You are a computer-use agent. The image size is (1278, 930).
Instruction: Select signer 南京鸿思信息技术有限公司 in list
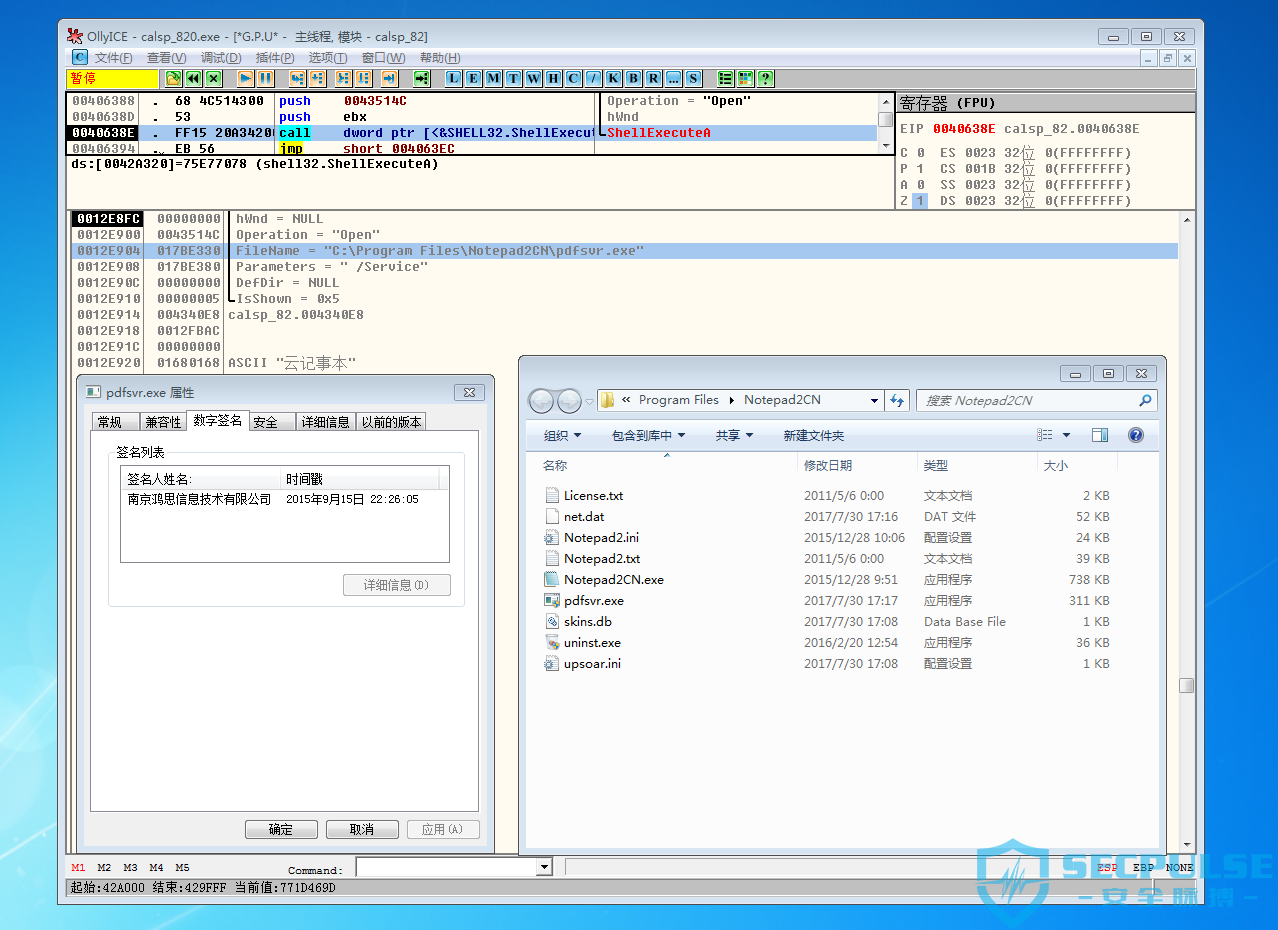click(199, 499)
